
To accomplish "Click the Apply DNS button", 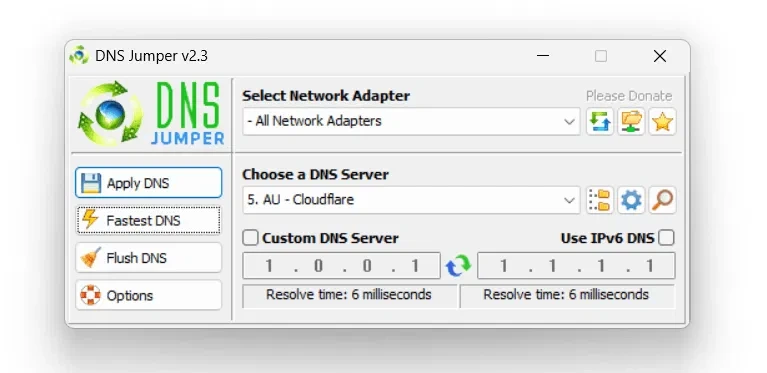I will (149, 183).
